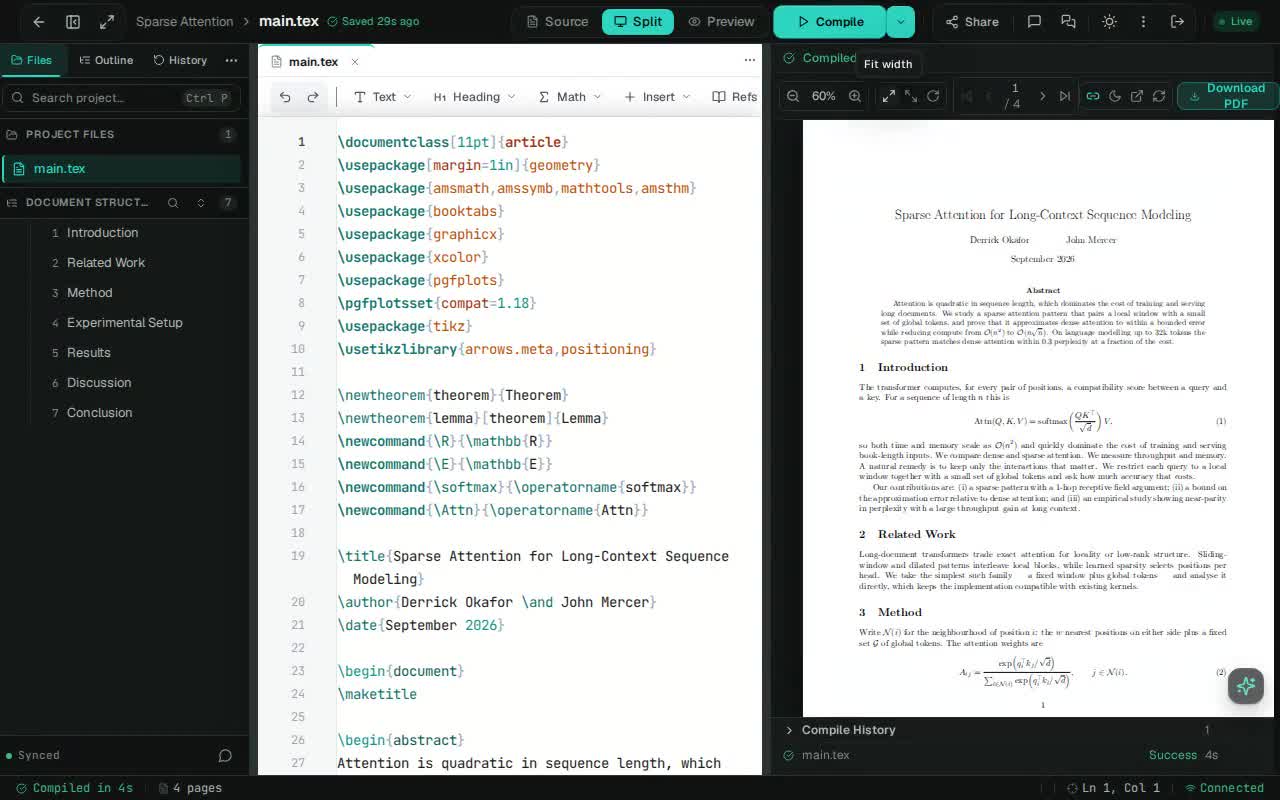This screenshot has width=1280, height=800.
Task: Toggle light theme sun icon
Action: [x=1109, y=21]
